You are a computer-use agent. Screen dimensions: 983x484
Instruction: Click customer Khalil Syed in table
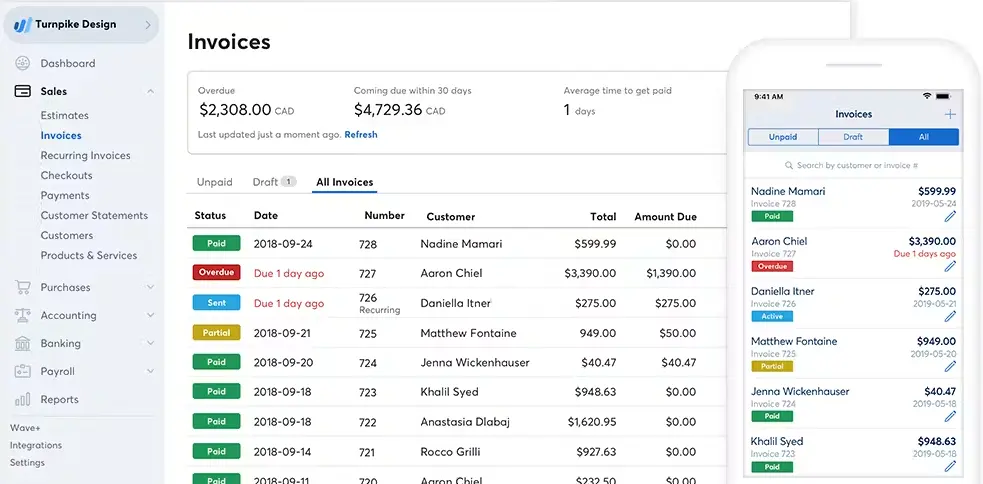tap(449, 392)
